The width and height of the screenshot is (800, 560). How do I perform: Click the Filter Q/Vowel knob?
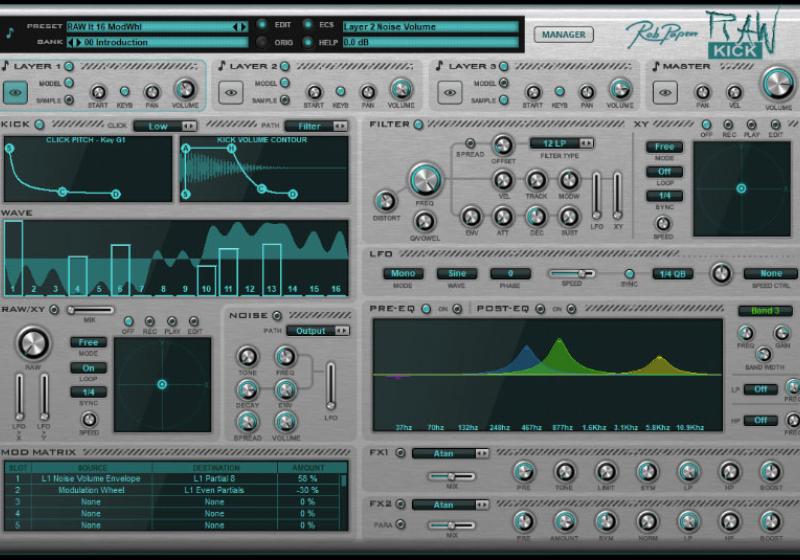424,221
